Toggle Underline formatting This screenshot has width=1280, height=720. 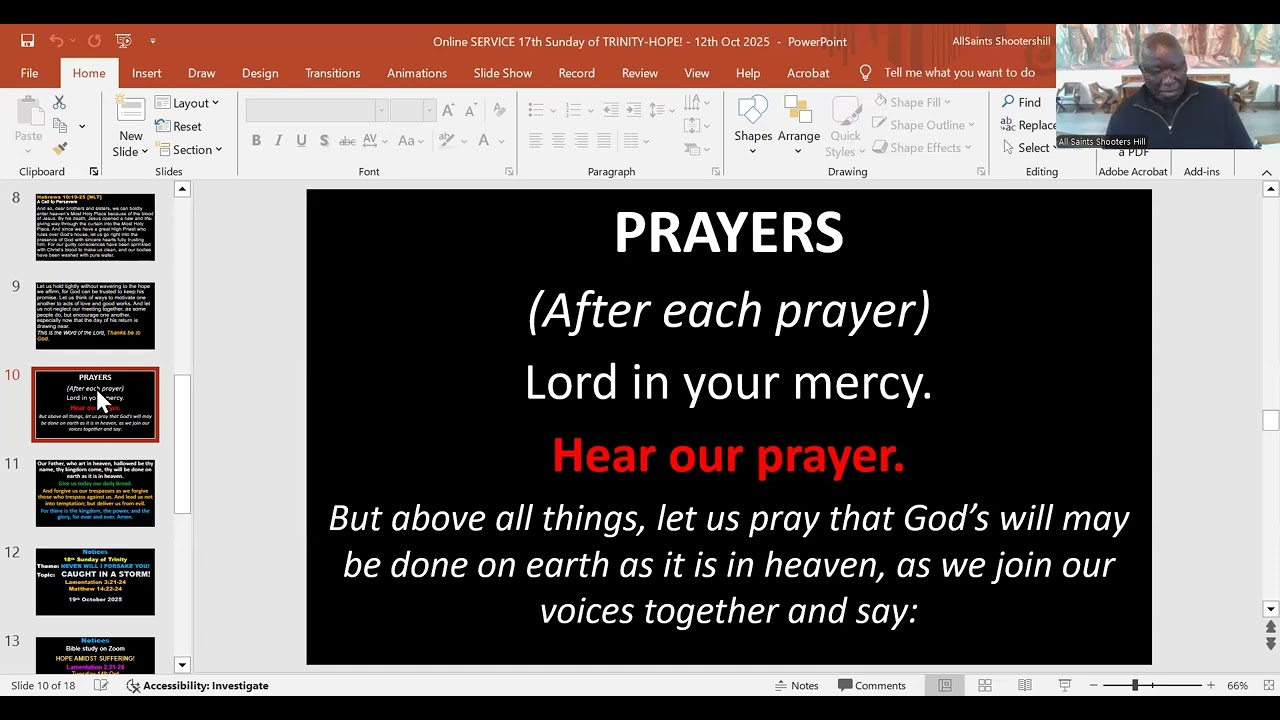[301, 141]
